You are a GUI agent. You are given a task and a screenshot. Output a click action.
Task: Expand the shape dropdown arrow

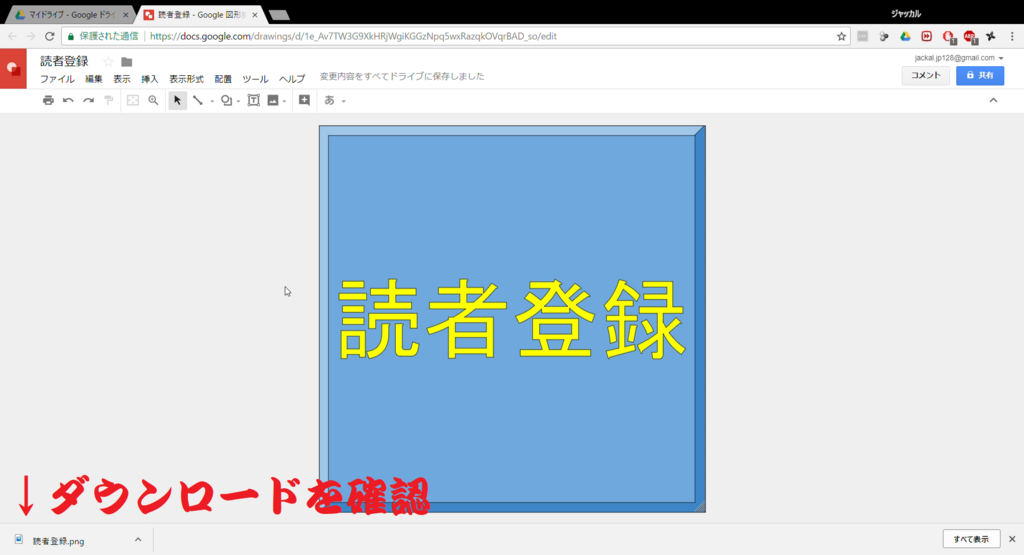coord(238,101)
